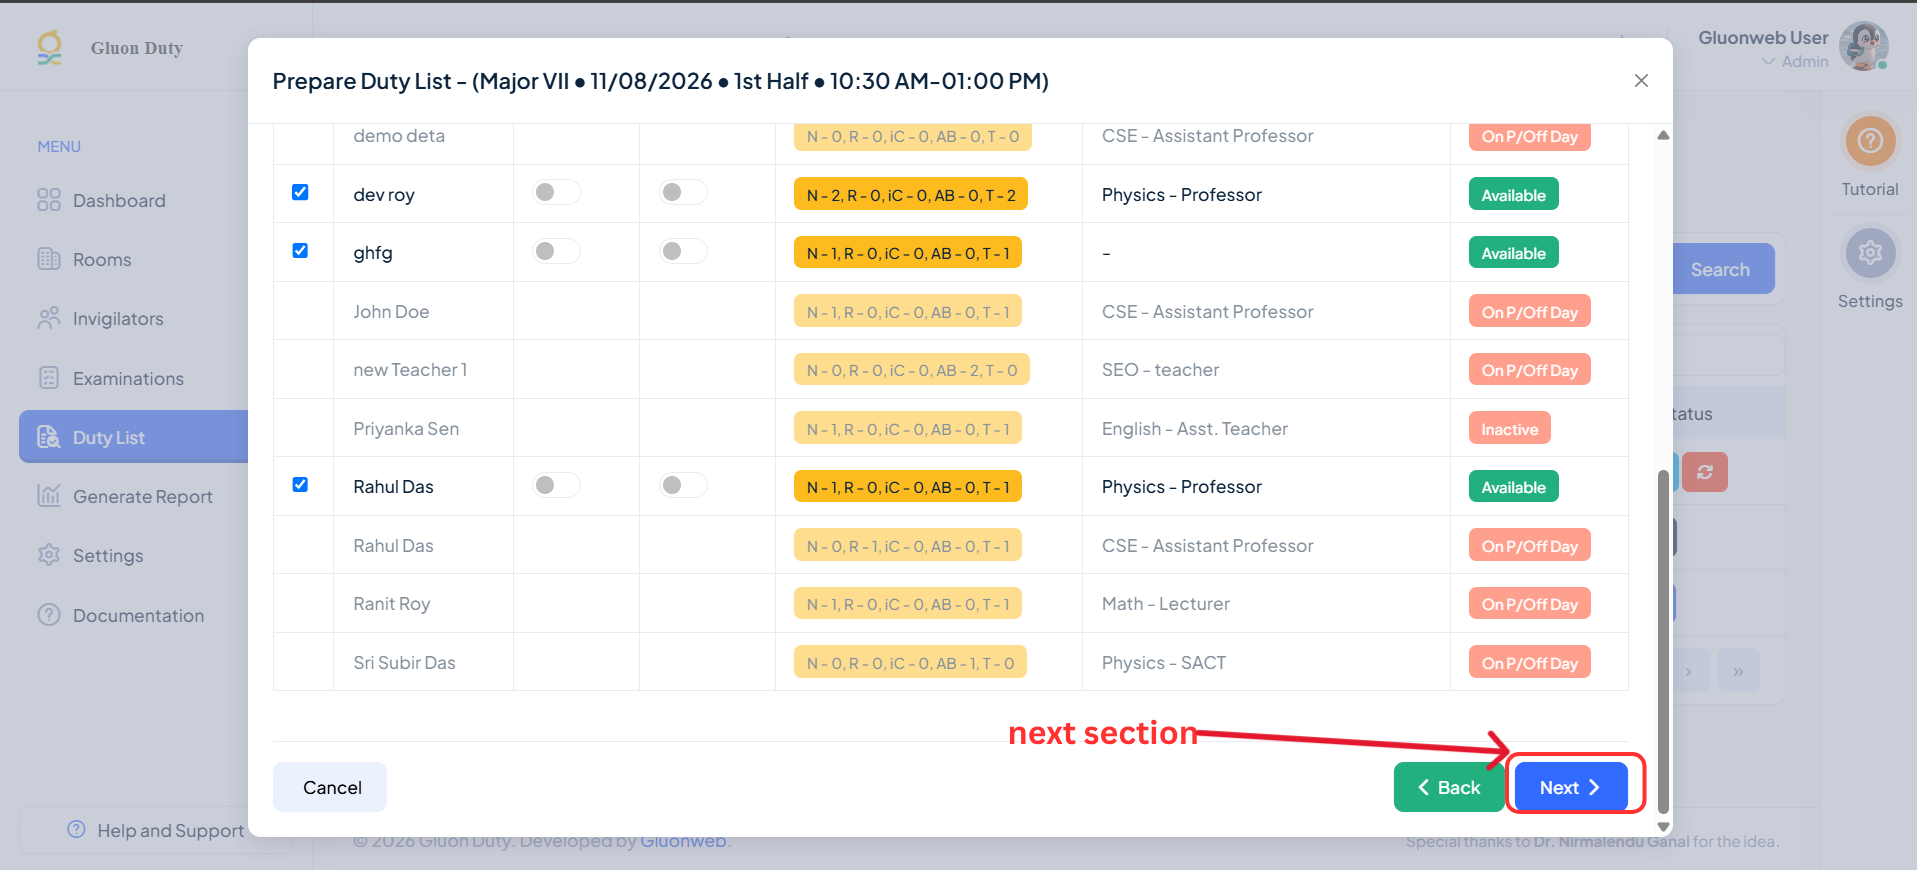Toggle first switch in ghfg row
The height and width of the screenshot is (870, 1917).
(556, 251)
